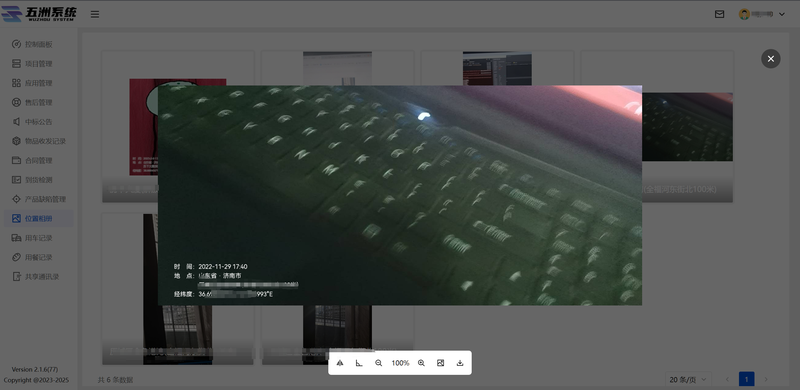Expand the user account dropdown arrow

[782, 14]
